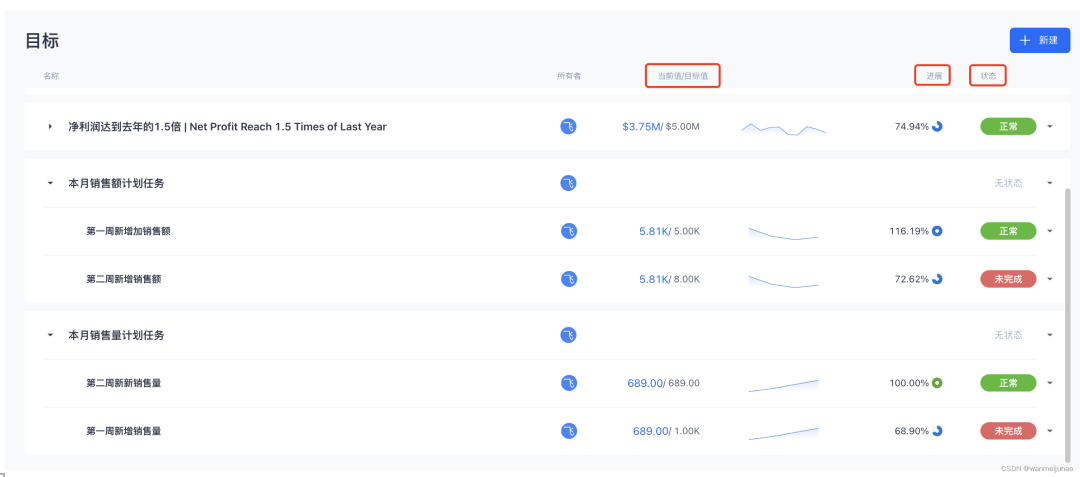Click trend sparkline for 第一周新增销售量
The width and height of the screenshot is (1080, 477).
(783, 432)
